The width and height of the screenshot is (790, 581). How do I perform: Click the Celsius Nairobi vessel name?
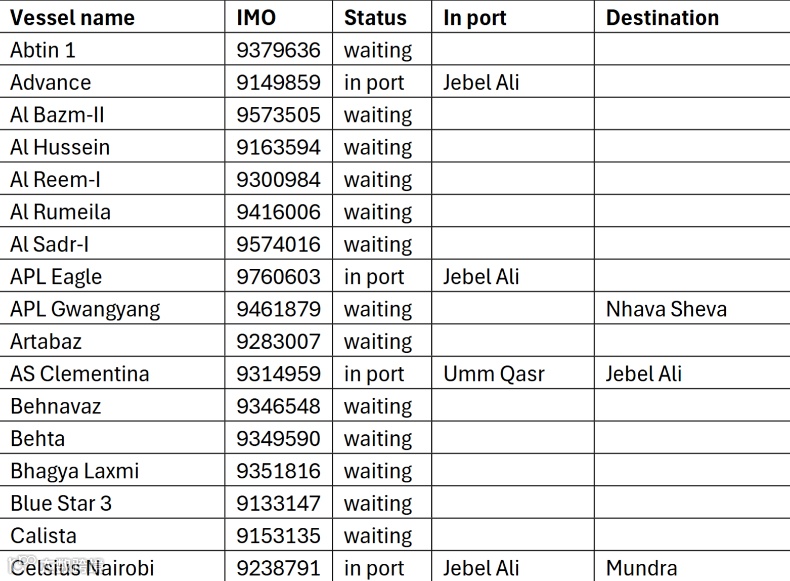tap(82, 568)
